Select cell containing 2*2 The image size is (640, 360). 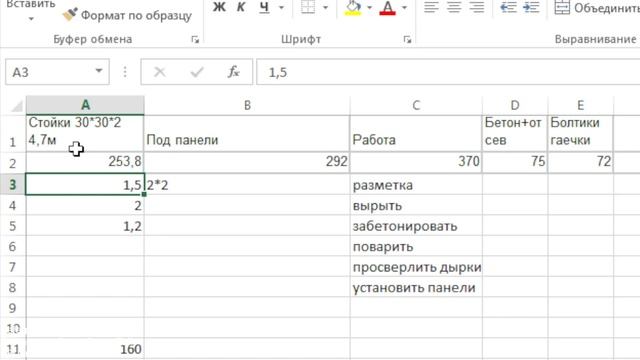[x=247, y=184]
